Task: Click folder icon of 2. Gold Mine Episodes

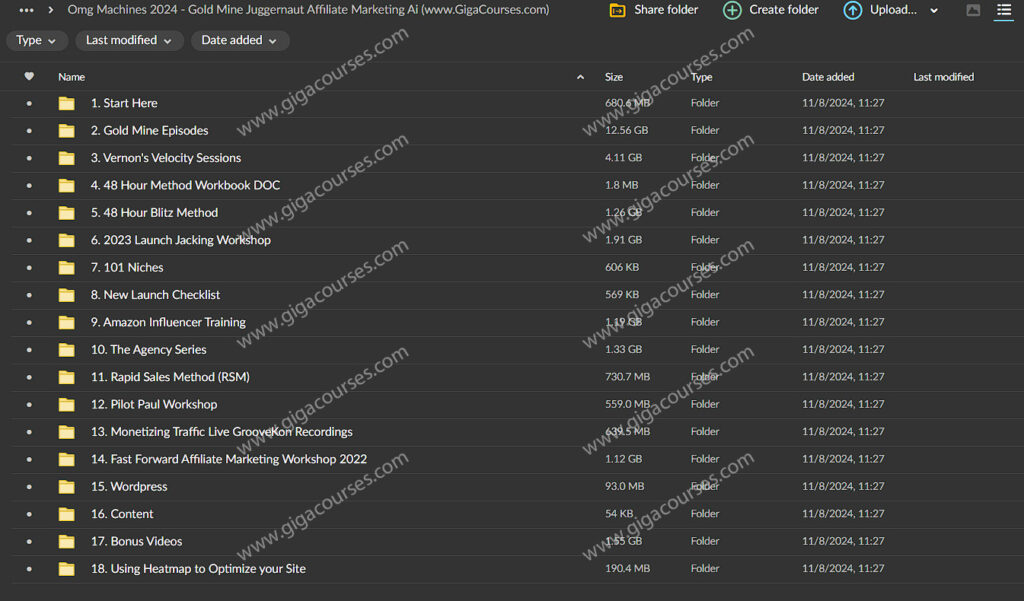Action: click(x=67, y=131)
